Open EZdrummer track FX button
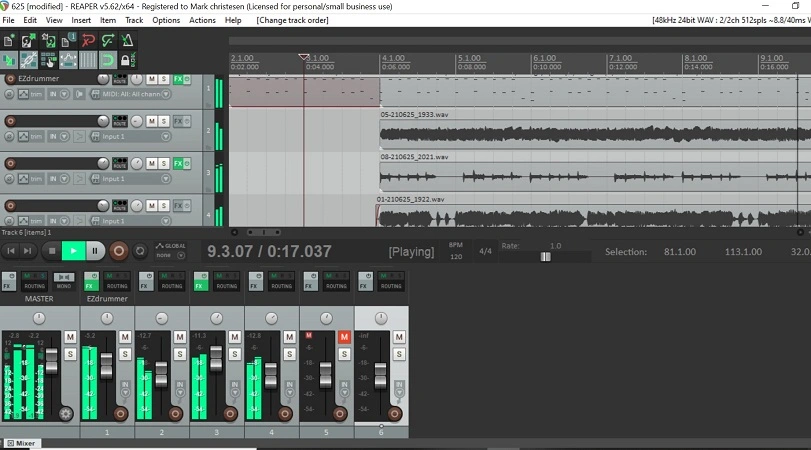 178,79
